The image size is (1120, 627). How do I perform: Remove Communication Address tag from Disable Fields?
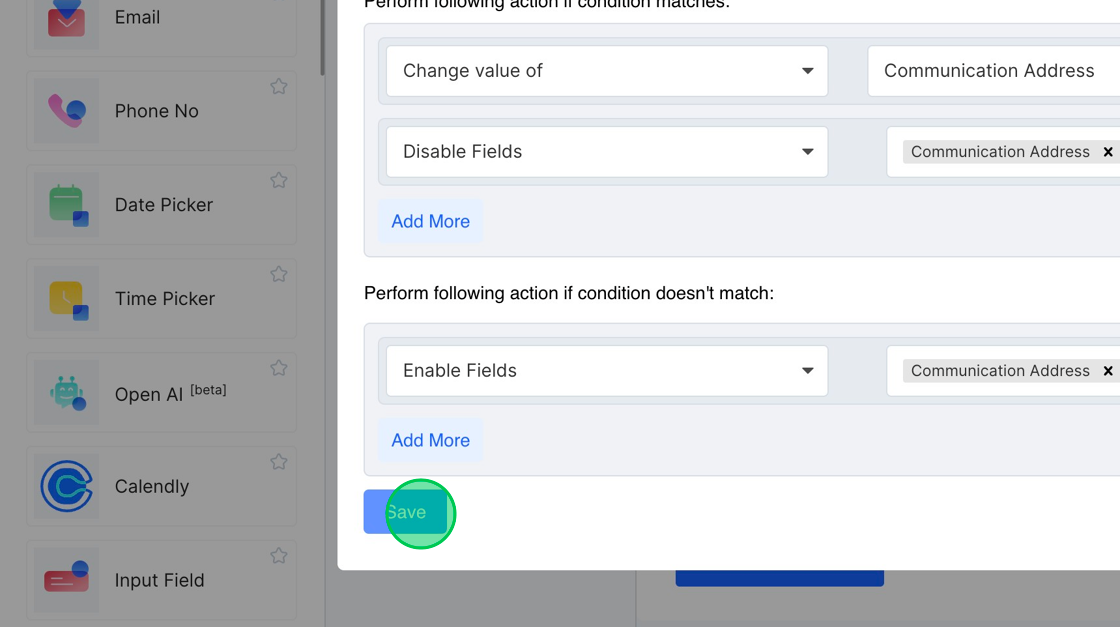[1107, 152]
